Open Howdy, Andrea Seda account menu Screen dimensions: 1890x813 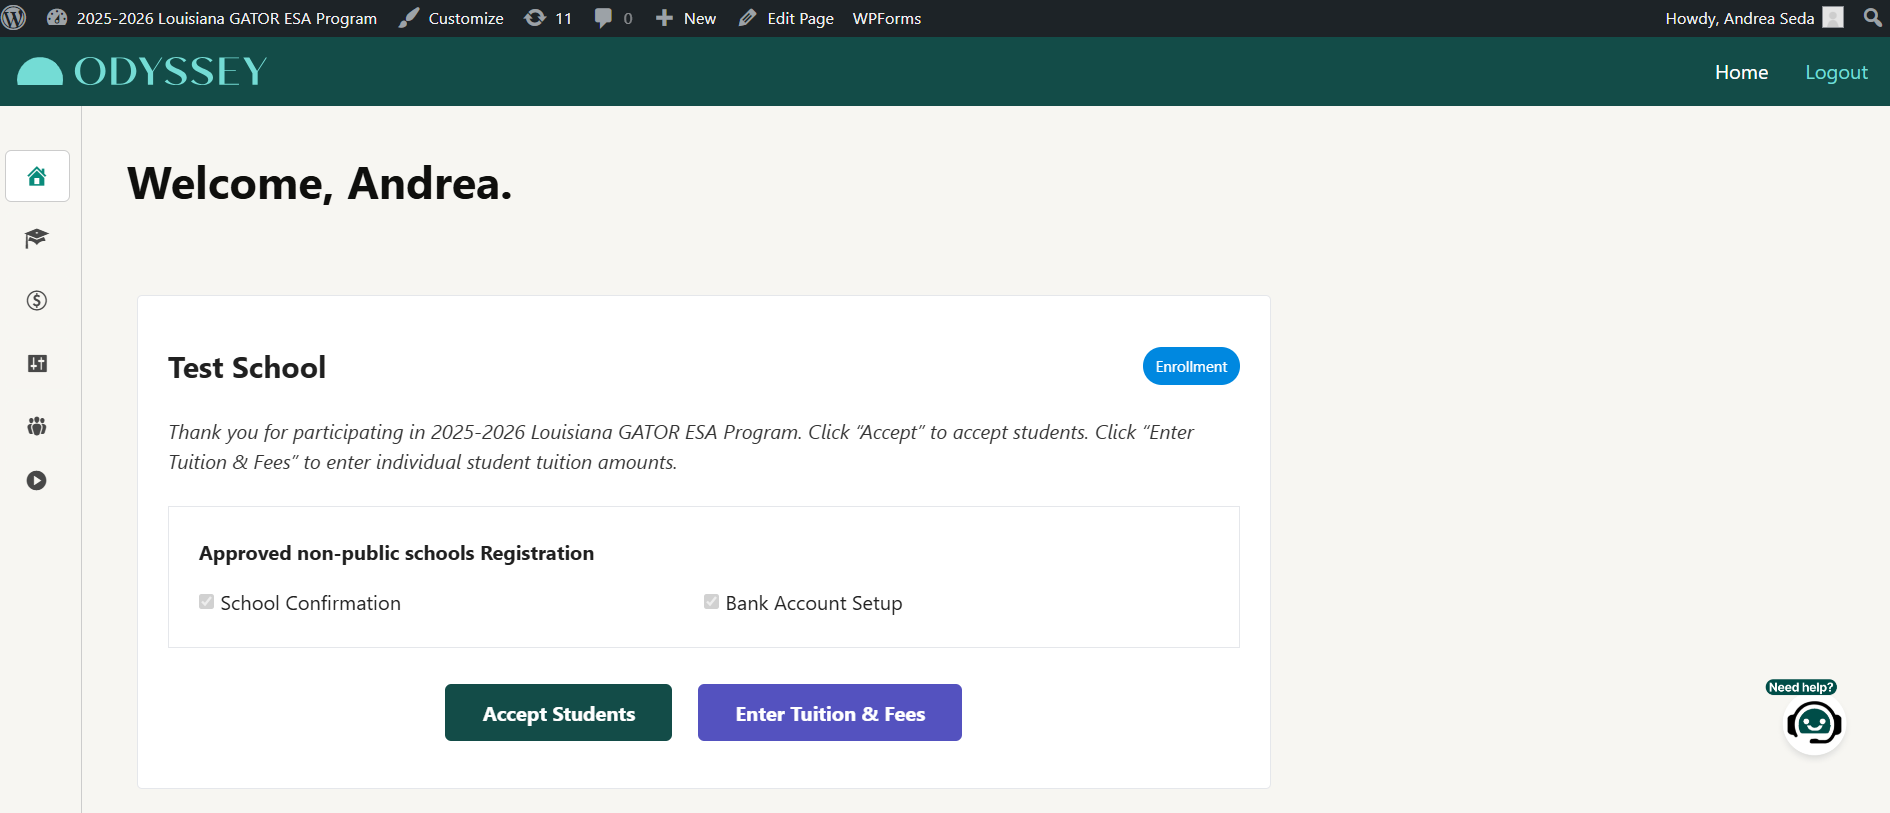[x=1752, y=18]
